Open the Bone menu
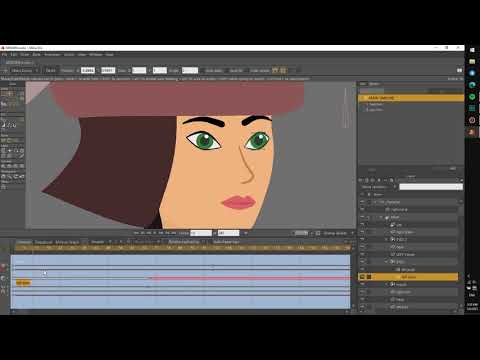The height and width of the screenshot is (360, 480). point(37,54)
